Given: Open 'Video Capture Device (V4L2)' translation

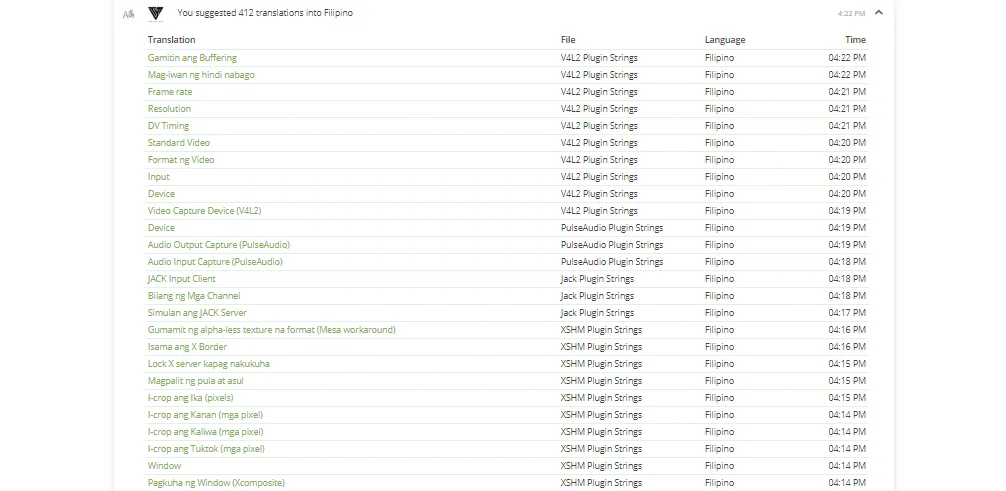Looking at the screenshot, I should pyautogui.click(x=204, y=211).
